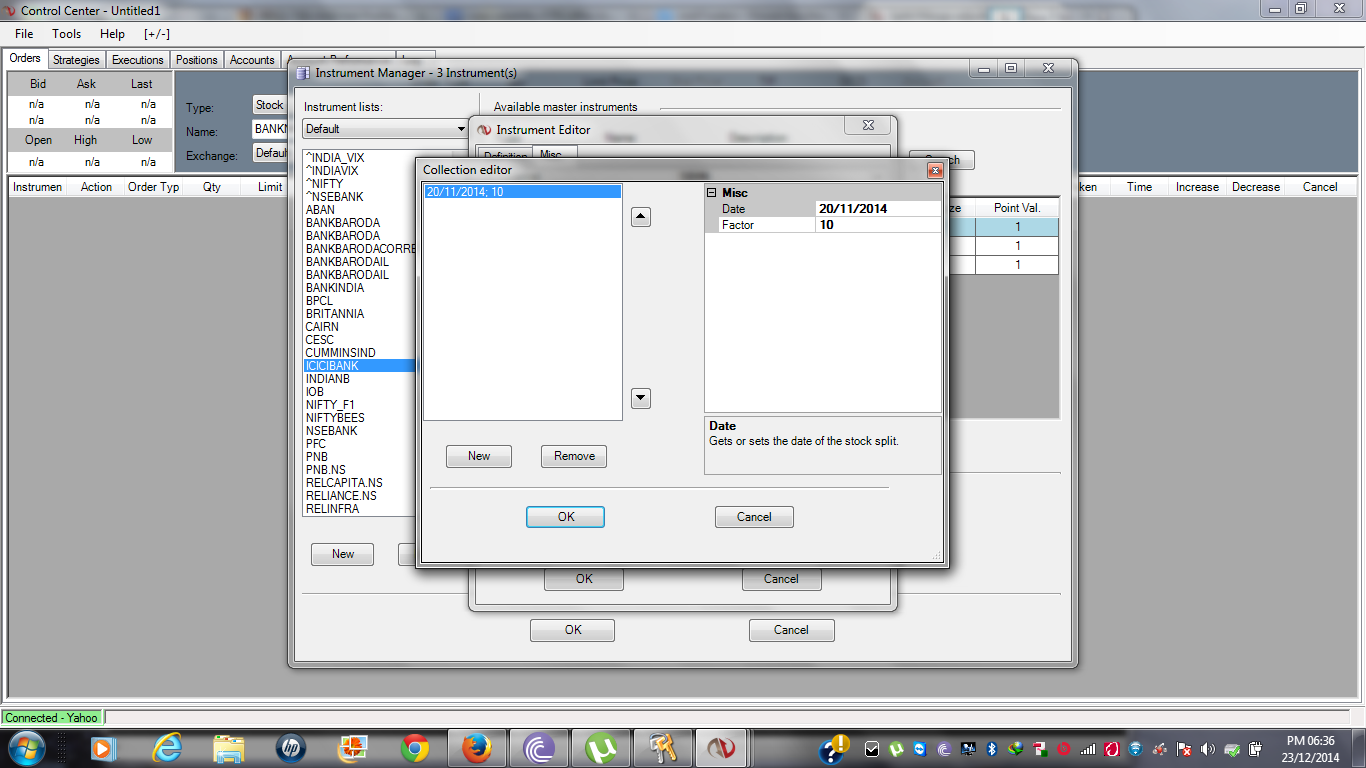The image size is (1366, 768).
Task: Click the signal strength bars tray icon
Action: (x=1088, y=749)
